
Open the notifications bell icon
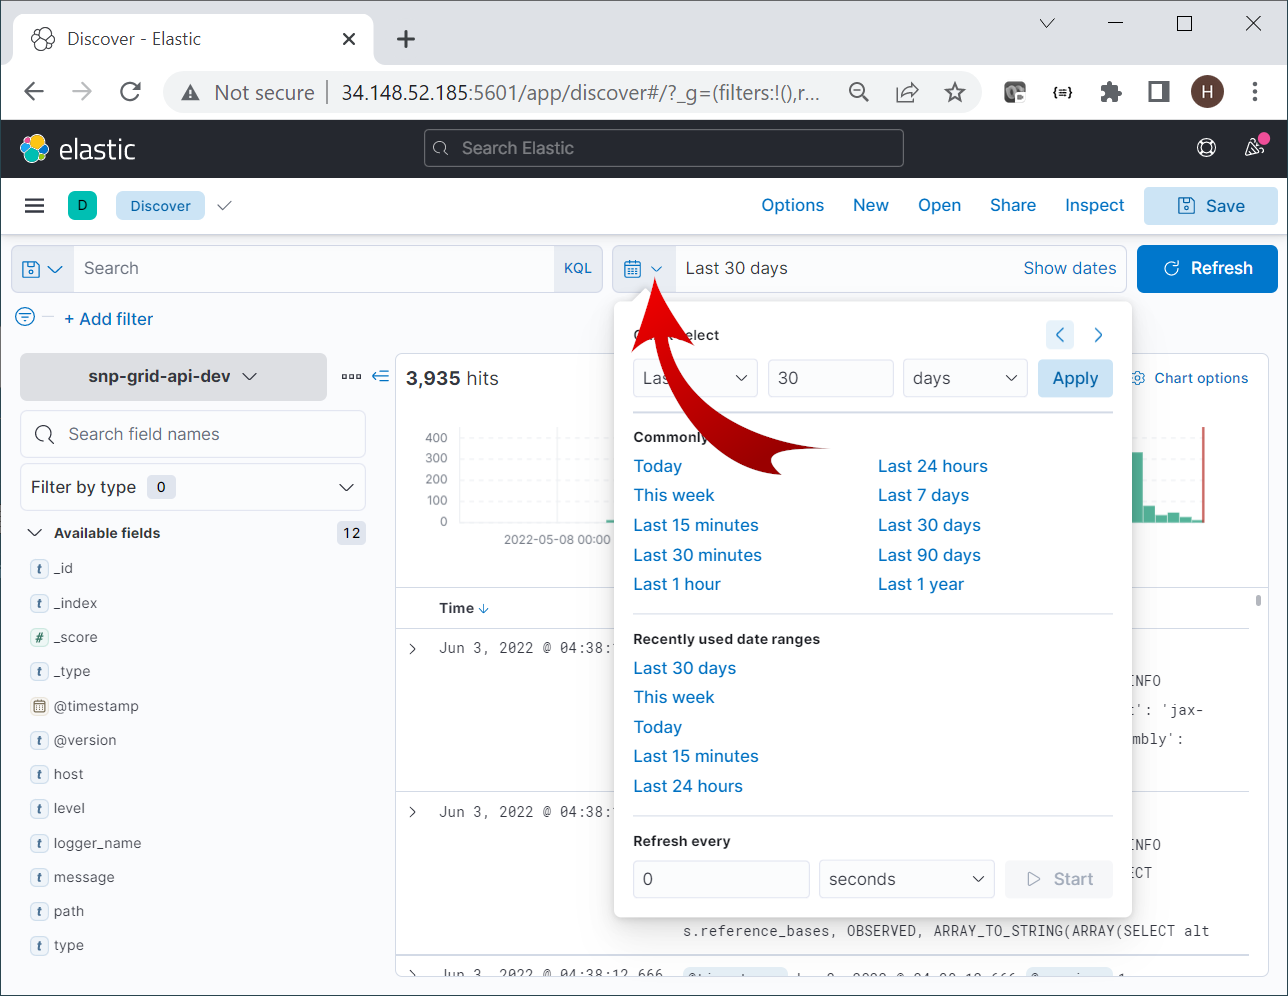[x=1254, y=147]
